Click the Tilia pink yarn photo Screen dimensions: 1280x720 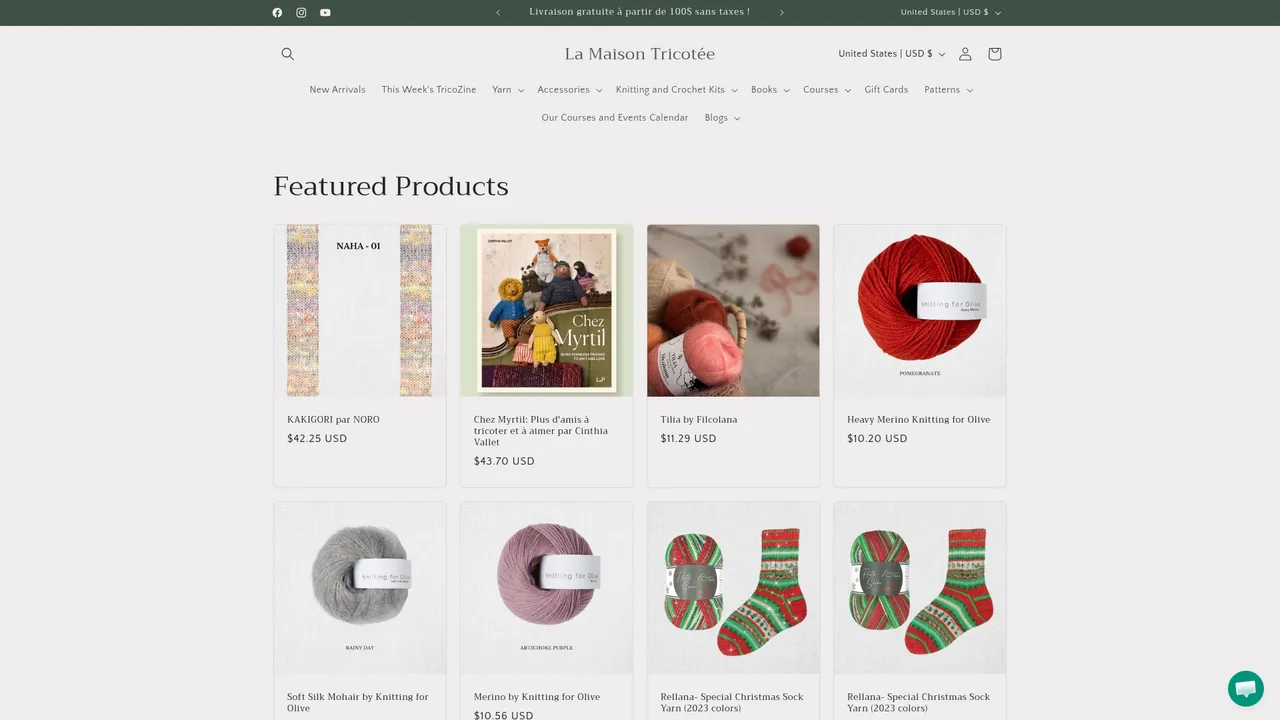tap(733, 310)
